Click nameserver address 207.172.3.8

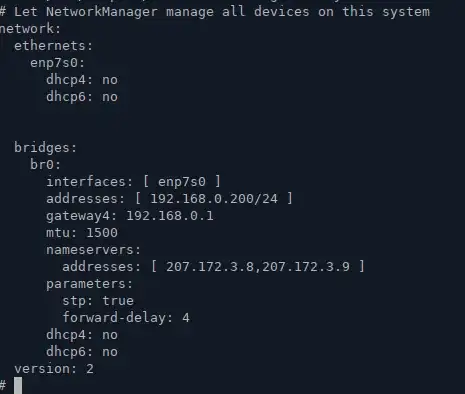(x=210, y=267)
